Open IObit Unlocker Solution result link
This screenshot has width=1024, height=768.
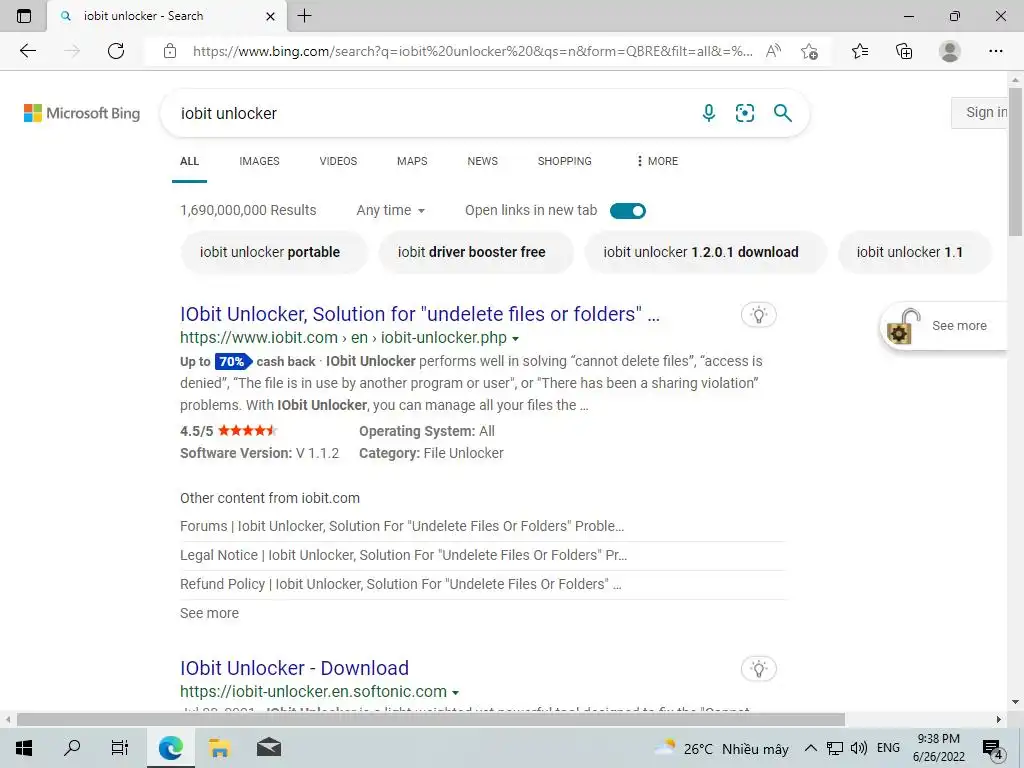(420, 314)
